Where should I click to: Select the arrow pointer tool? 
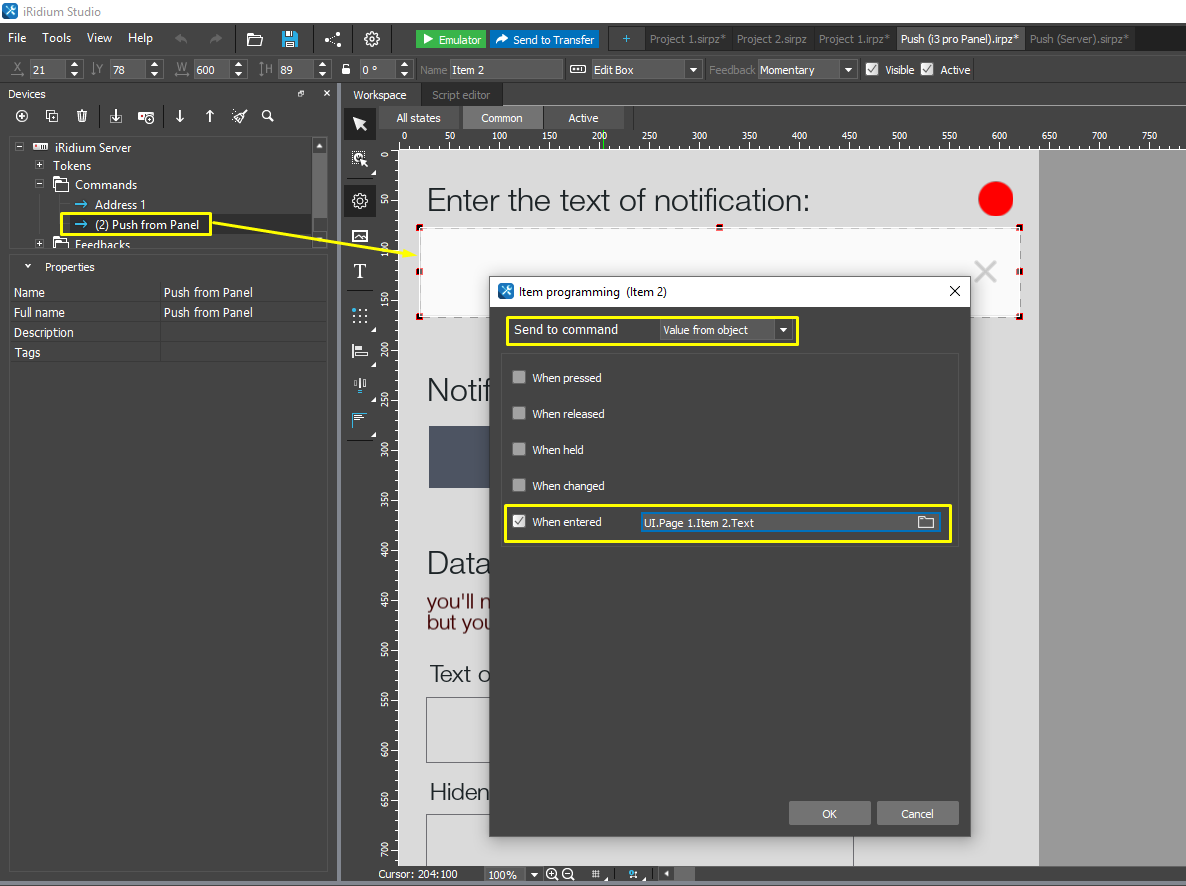[x=360, y=124]
